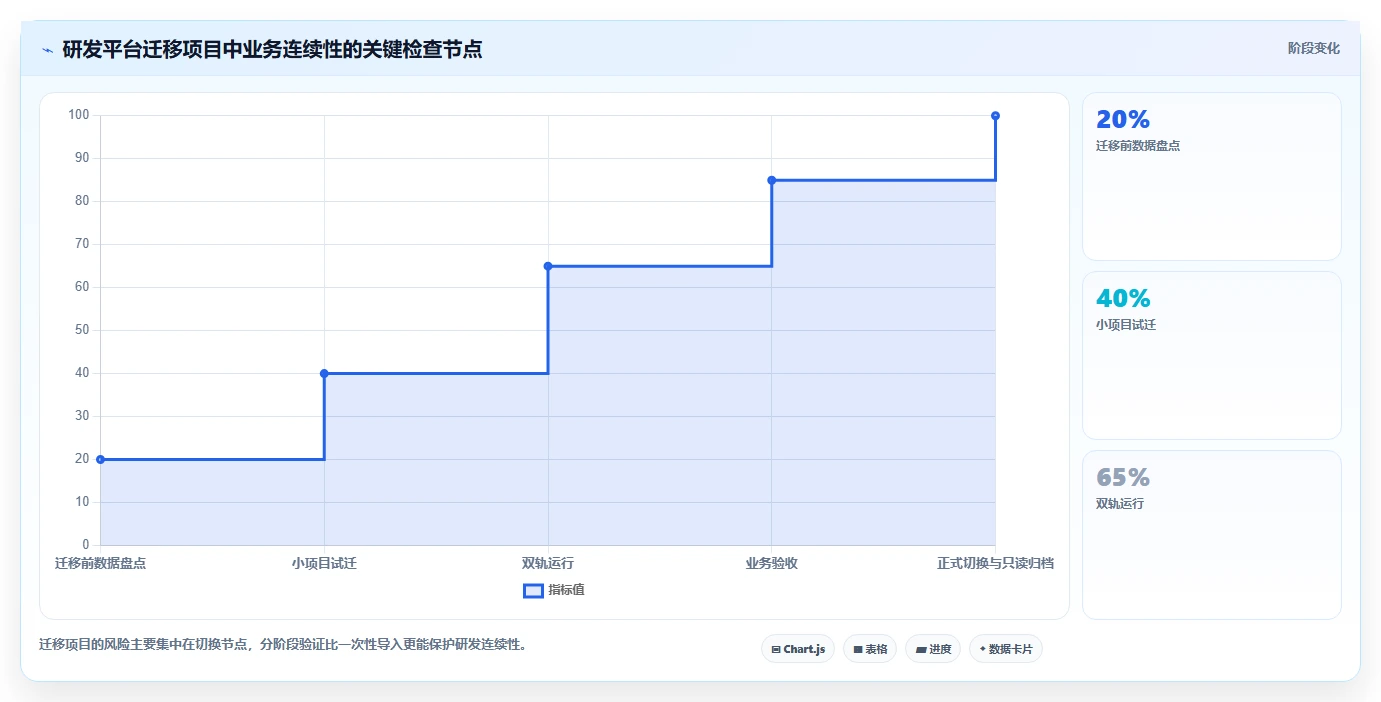Click the data point at 业务验收 (85)

[x=771, y=180]
